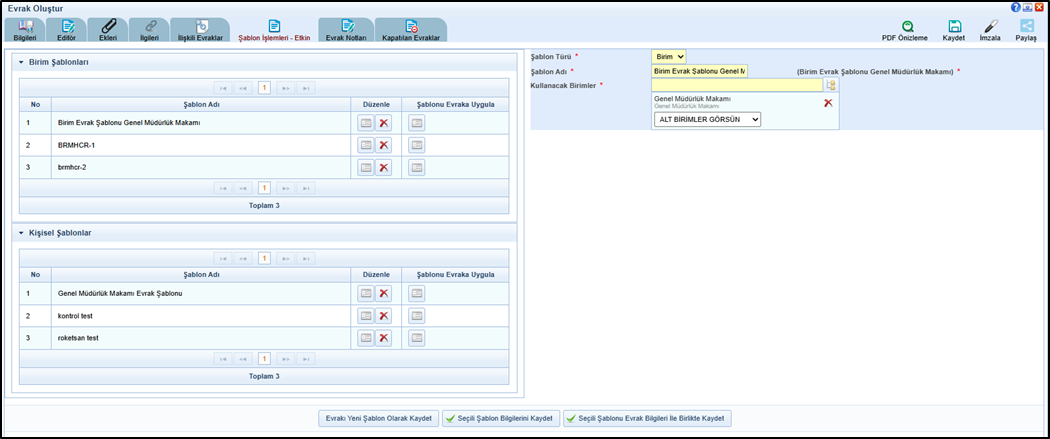Screen dimensions: 1050x439
Task: Apply Genel Müdürlük Makamı Evrak Şablonu to document
Action: pyautogui.click(x=417, y=293)
